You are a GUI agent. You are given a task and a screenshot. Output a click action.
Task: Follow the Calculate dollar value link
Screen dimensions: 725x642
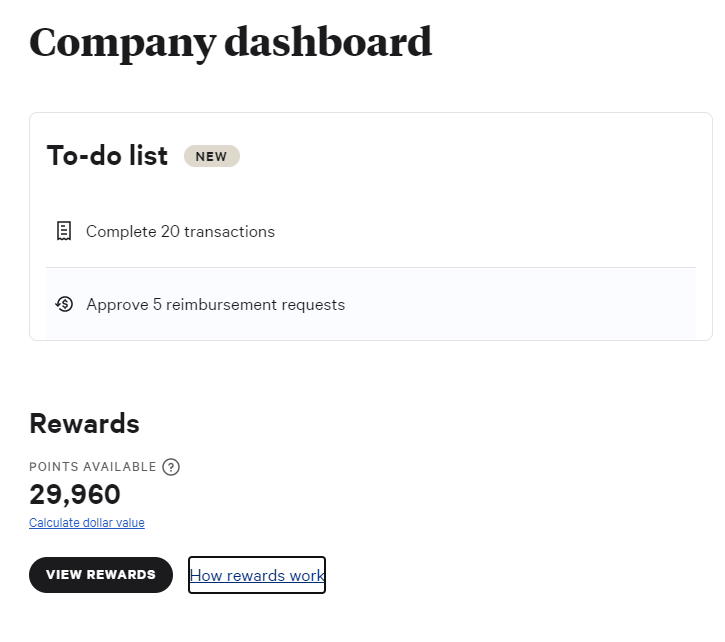[87, 523]
